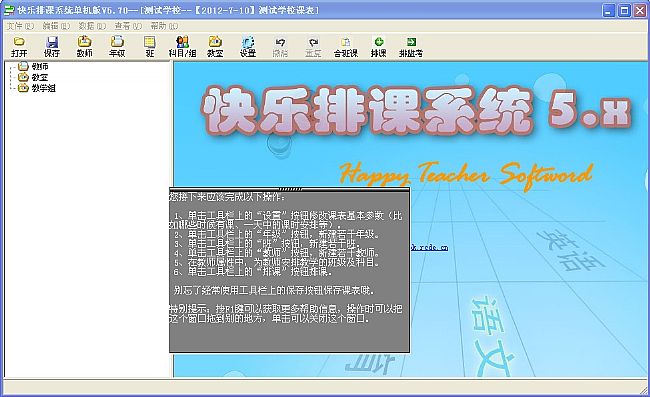The width and height of the screenshot is (650, 397).
Task: Click hint step 3 about the “班” button
Action: pyautogui.click(x=267, y=244)
